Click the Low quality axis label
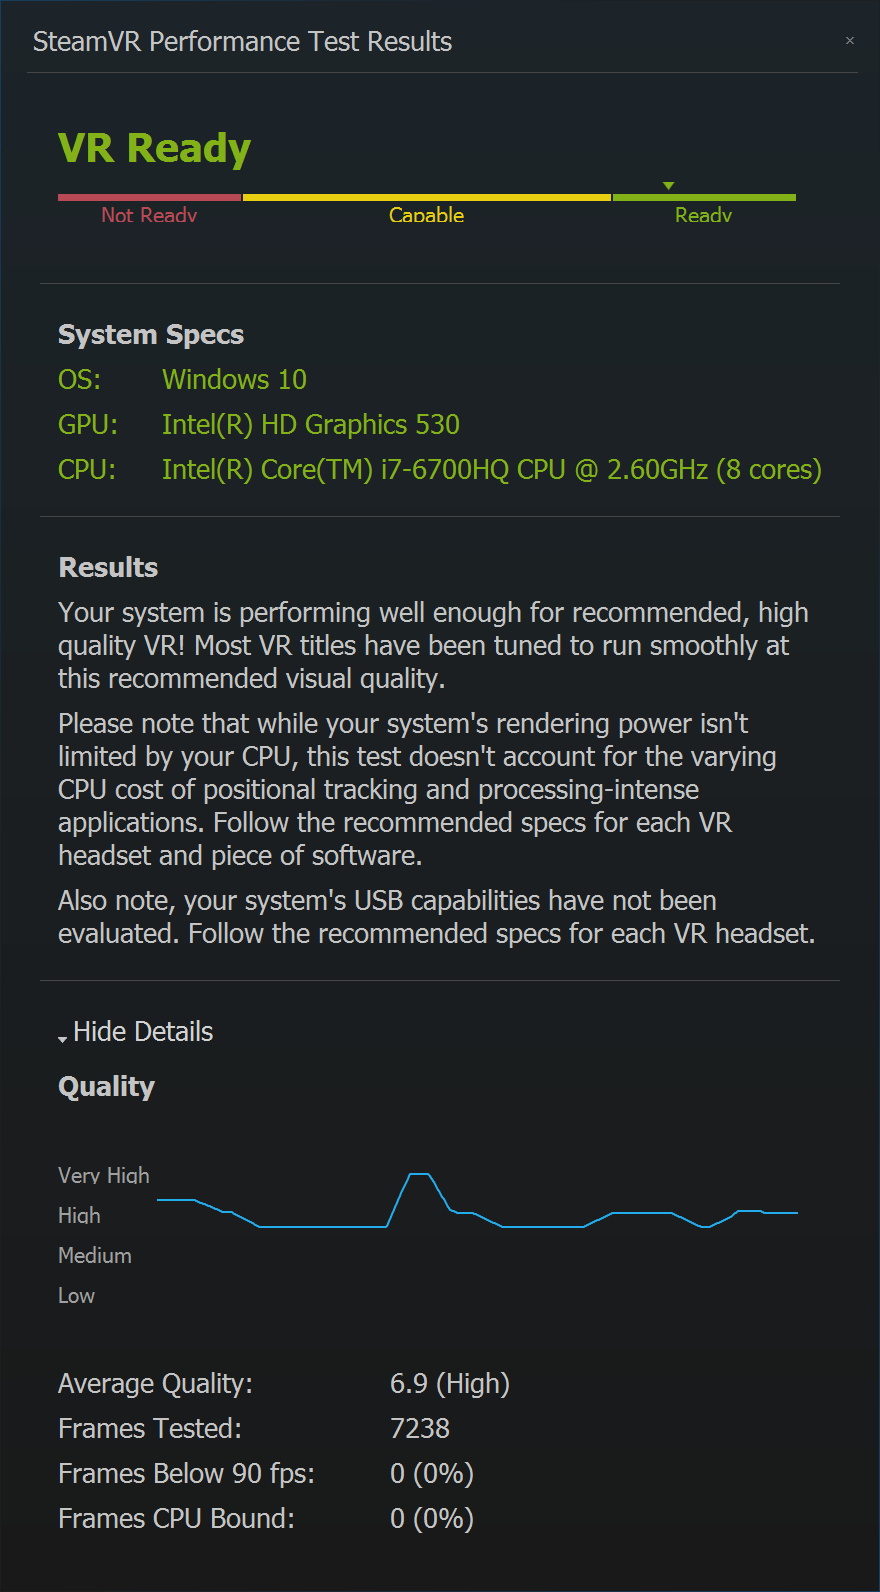The image size is (880, 1592). point(76,1296)
